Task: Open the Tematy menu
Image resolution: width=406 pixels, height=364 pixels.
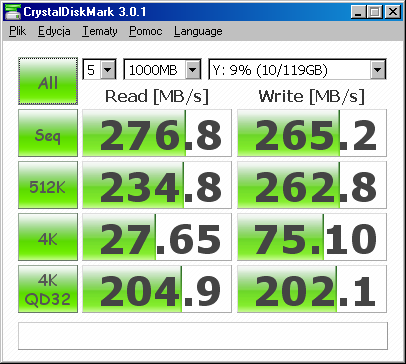Action: tap(100, 31)
